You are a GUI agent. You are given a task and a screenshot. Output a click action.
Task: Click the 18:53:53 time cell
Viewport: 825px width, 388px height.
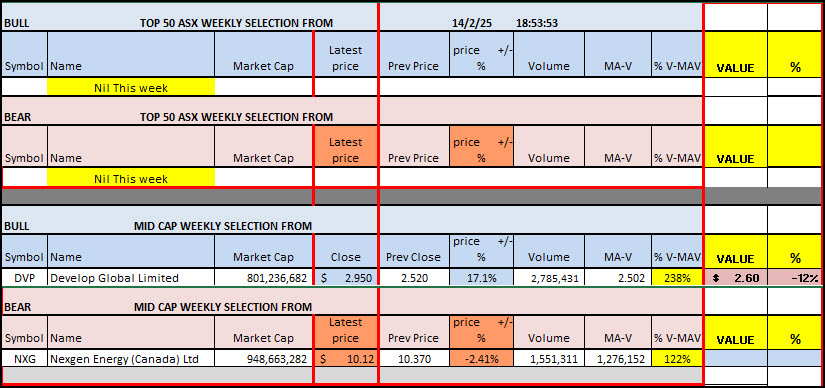[538, 23]
